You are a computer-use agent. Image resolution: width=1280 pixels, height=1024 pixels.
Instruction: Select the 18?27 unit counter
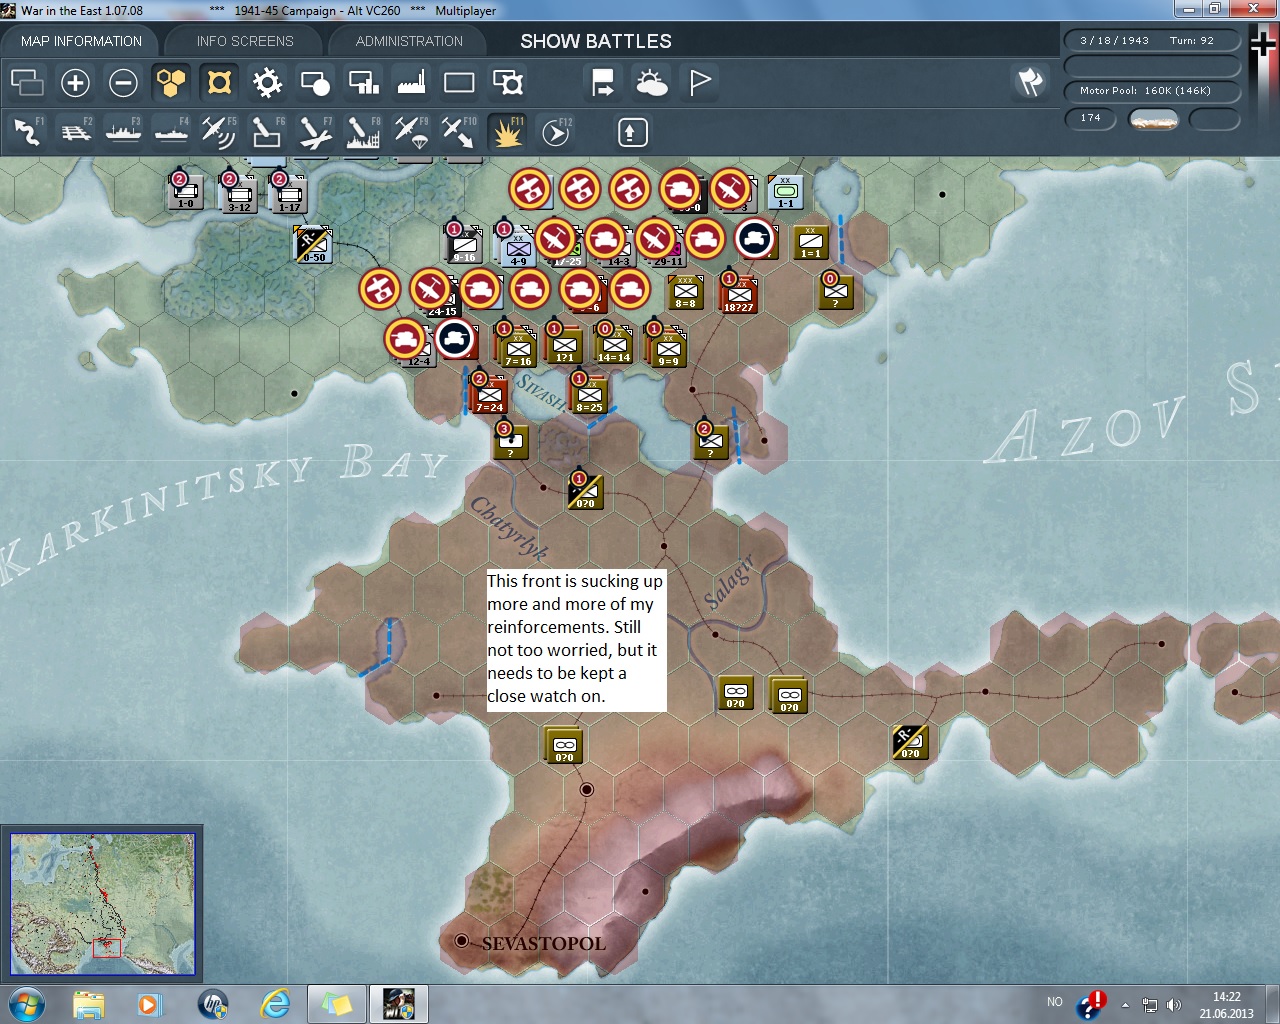pos(739,294)
